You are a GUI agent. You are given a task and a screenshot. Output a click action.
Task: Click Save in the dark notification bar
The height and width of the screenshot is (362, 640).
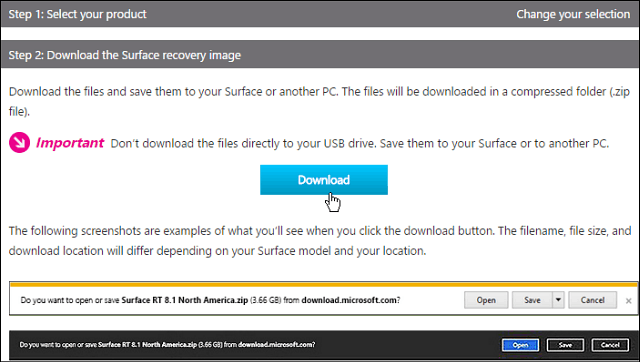tap(565, 345)
